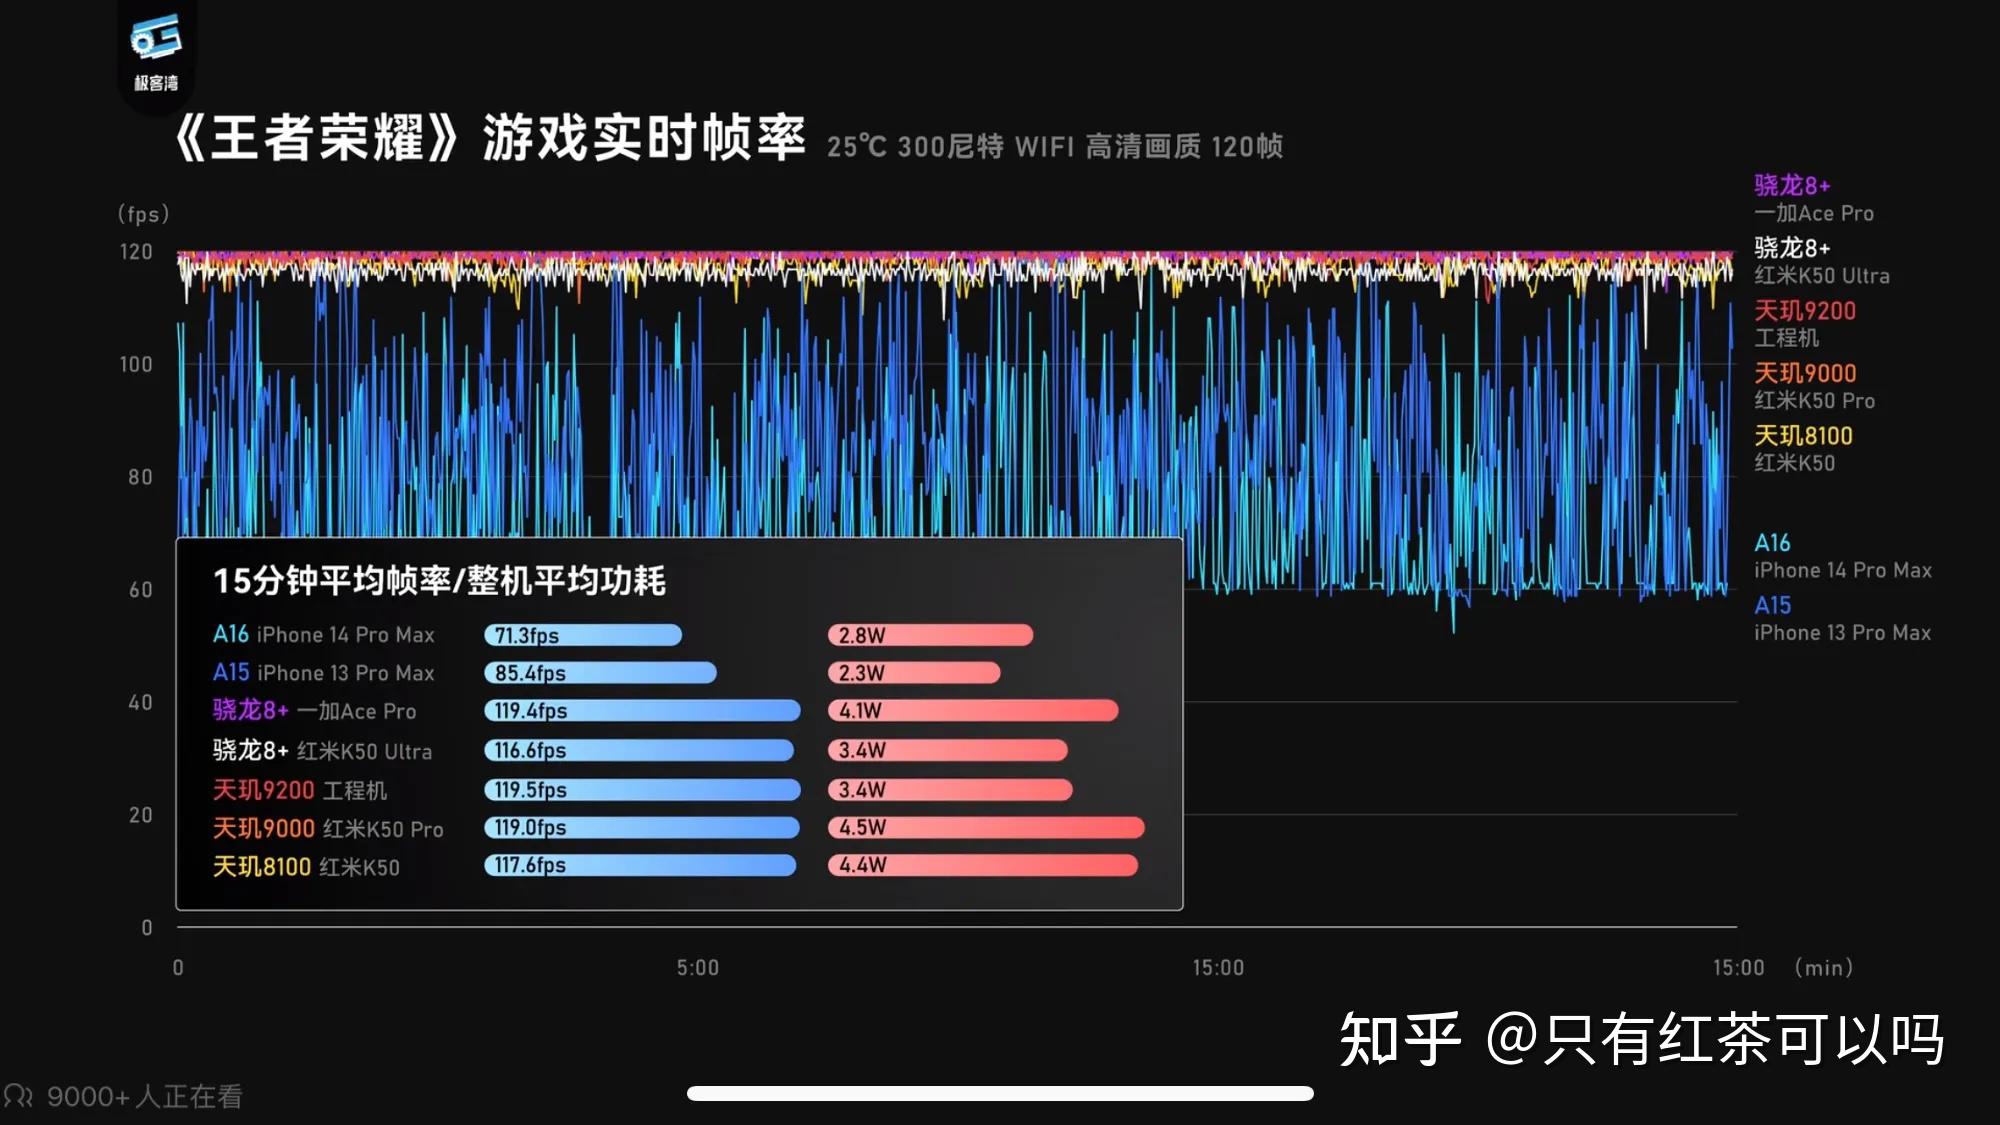The width and height of the screenshot is (2000, 1125).
Task: Click the 2.3W red power bar
Action: tap(913, 673)
